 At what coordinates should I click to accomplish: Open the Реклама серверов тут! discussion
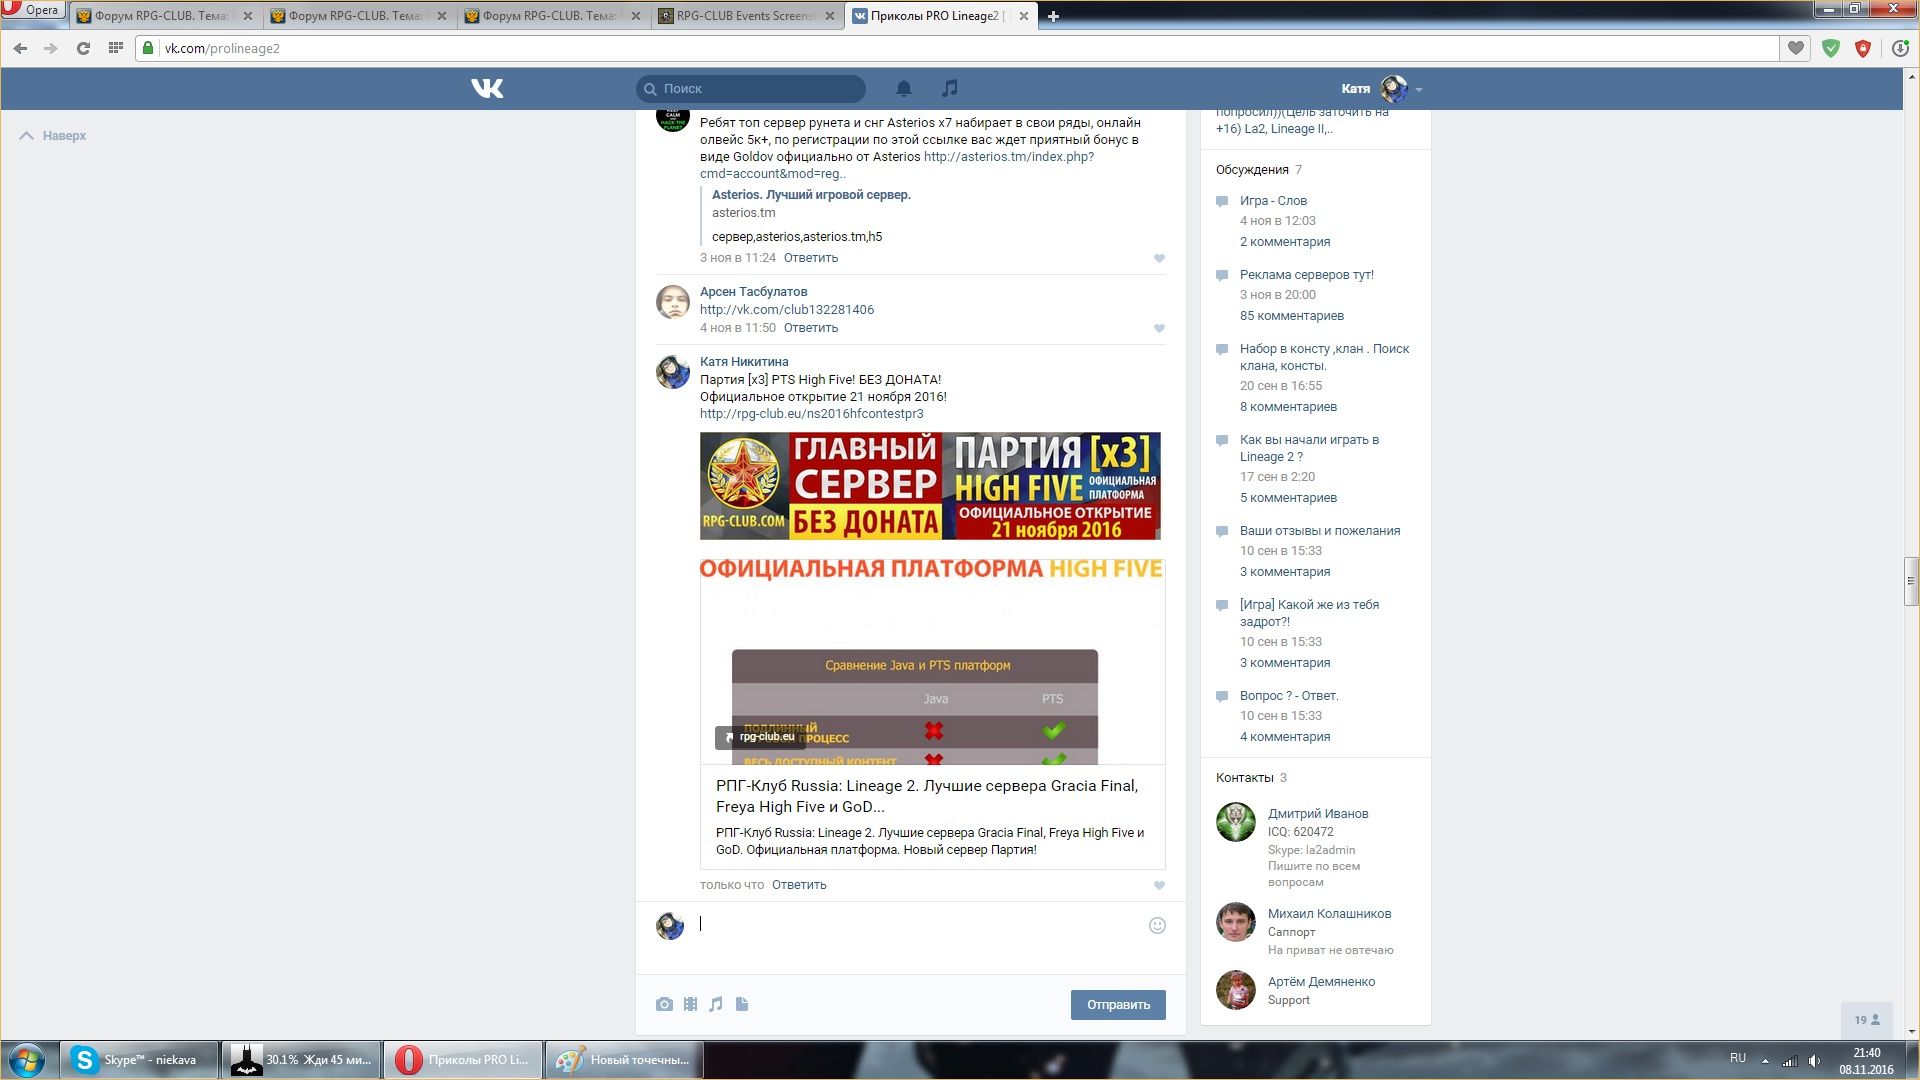(1306, 275)
